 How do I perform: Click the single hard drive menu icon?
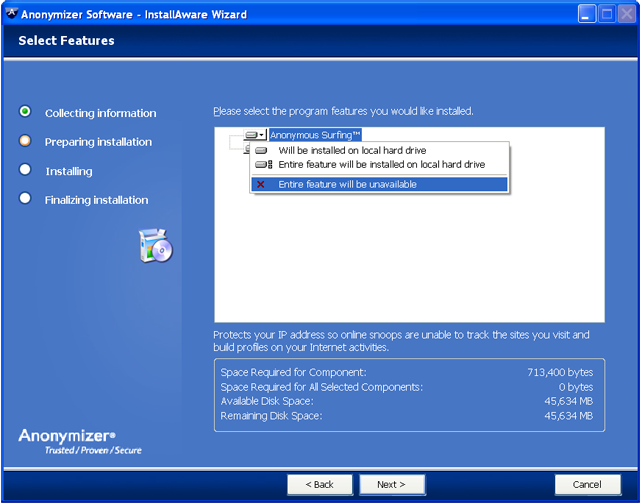point(262,151)
